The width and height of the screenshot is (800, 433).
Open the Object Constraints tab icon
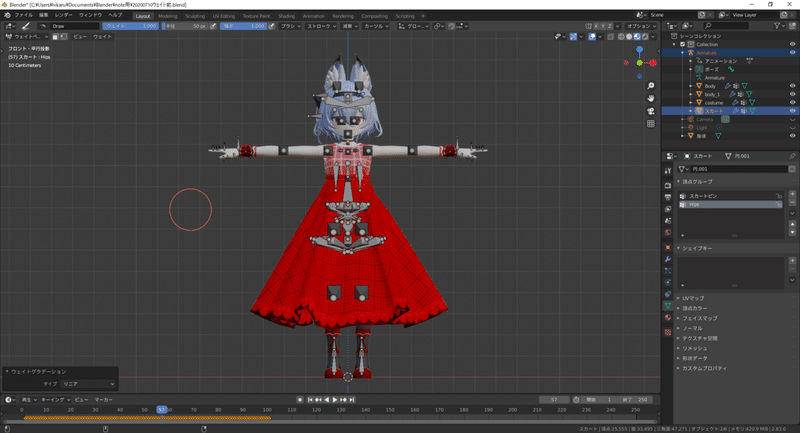[668, 294]
